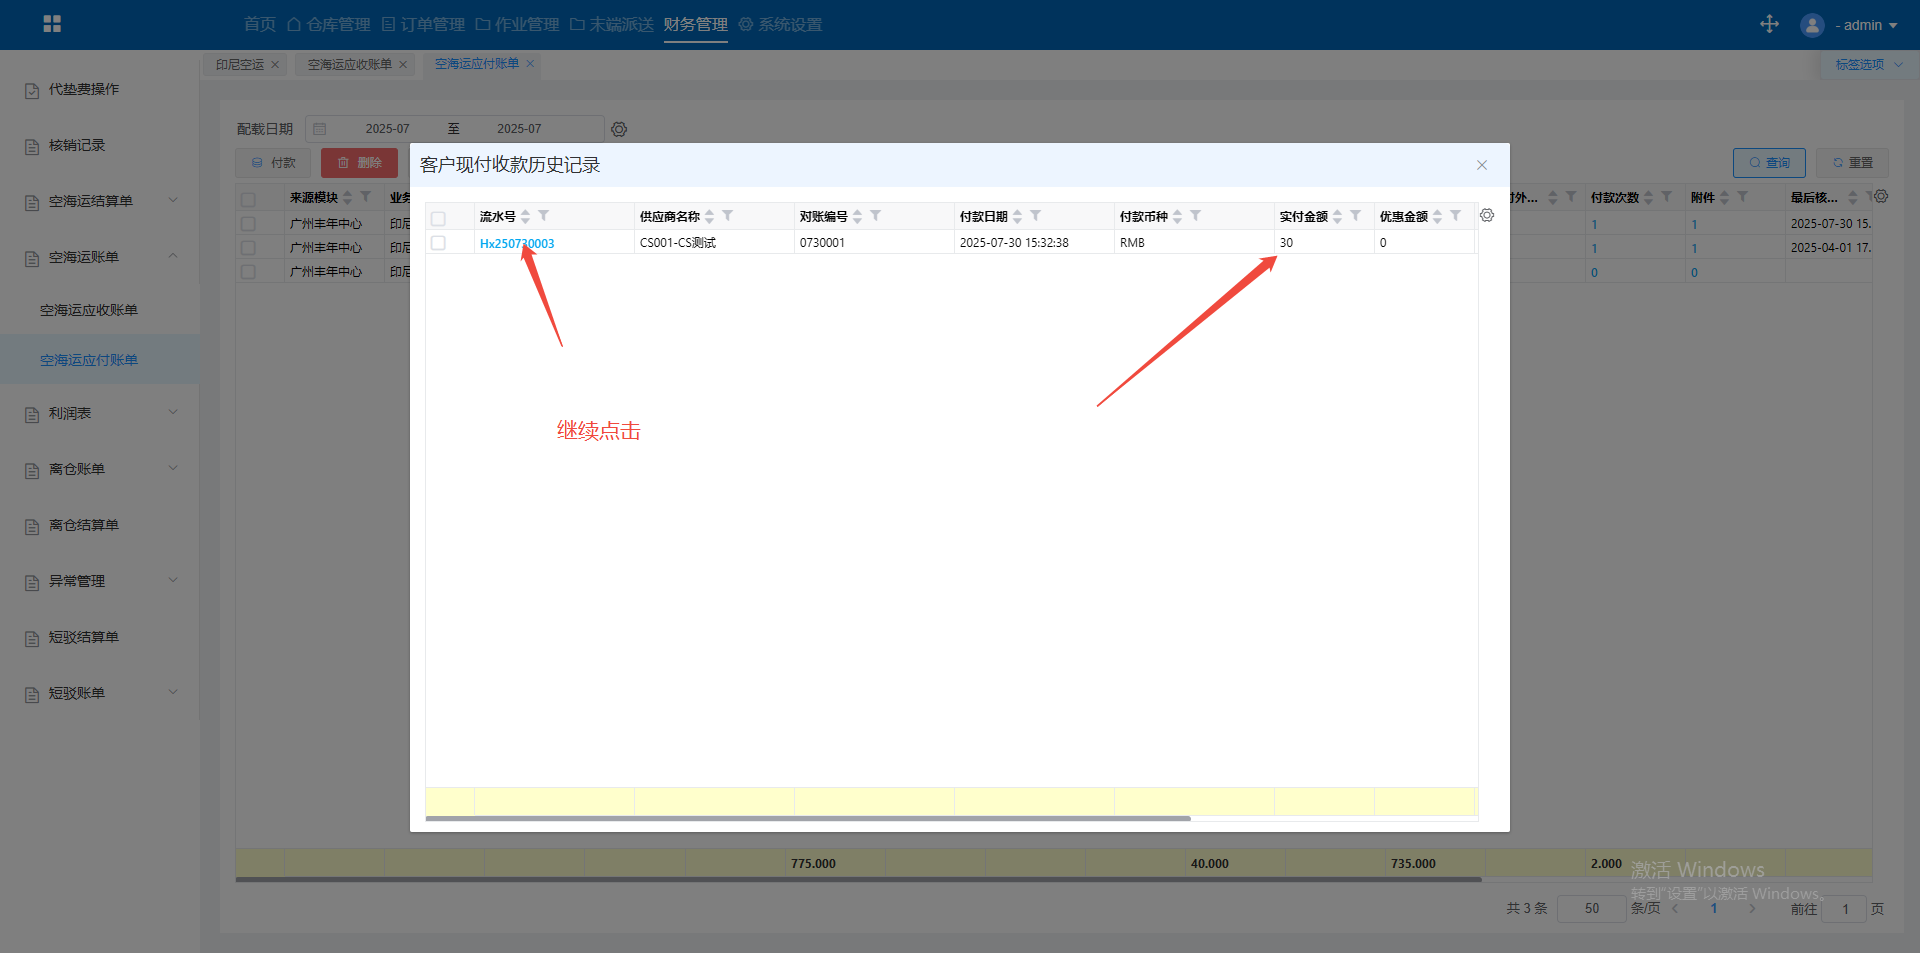
Task: Click filter icon on 对账编号 column
Action: click(875, 216)
